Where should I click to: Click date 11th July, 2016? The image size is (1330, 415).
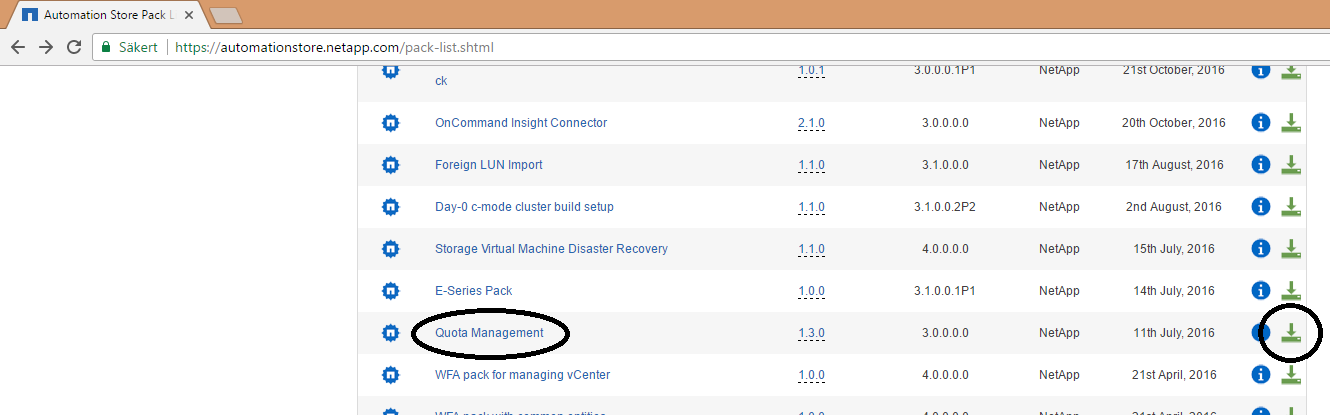(1173, 333)
